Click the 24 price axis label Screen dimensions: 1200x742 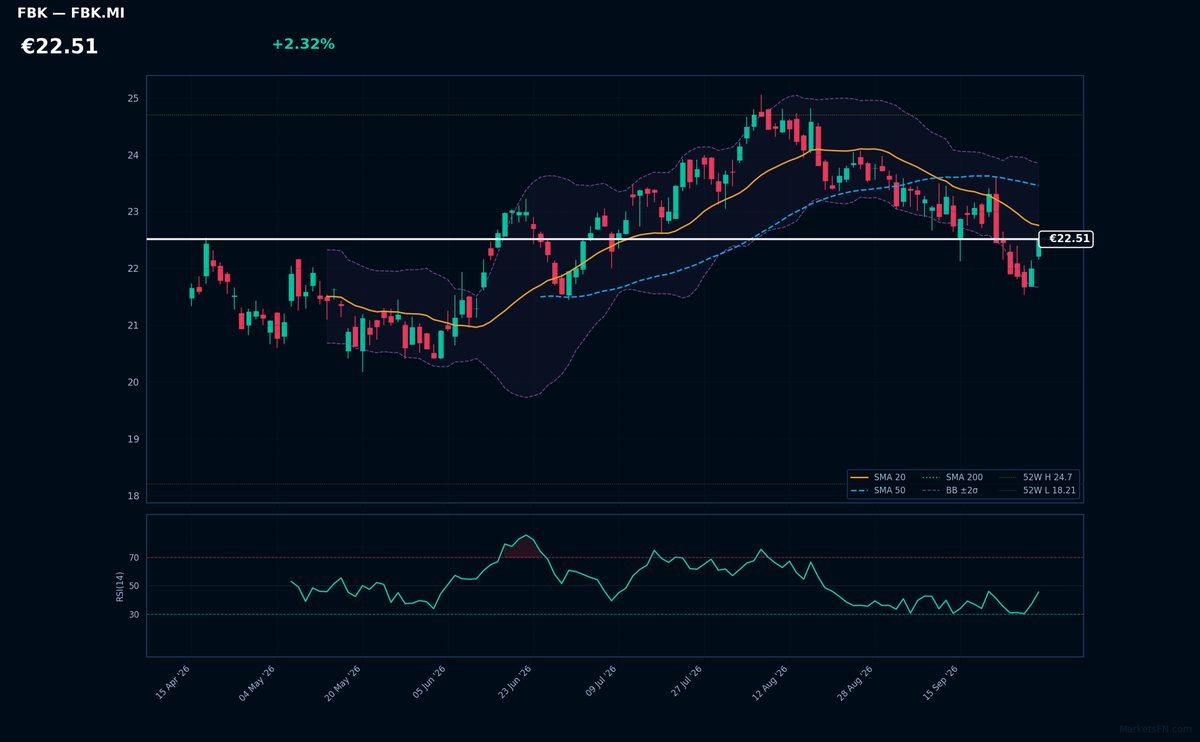[x=133, y=156]
